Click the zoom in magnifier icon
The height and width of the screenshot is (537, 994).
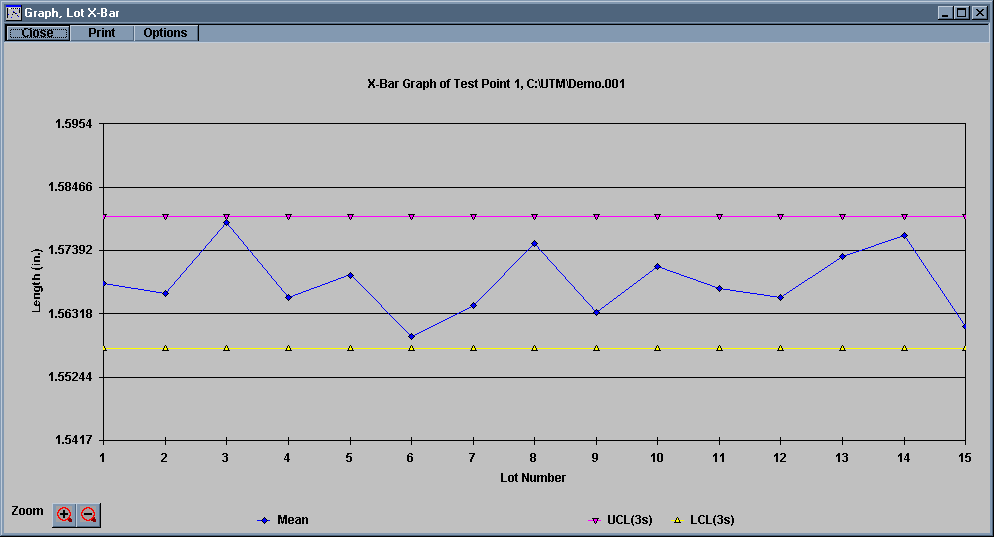pyautogui.click(x=64, y=515)
